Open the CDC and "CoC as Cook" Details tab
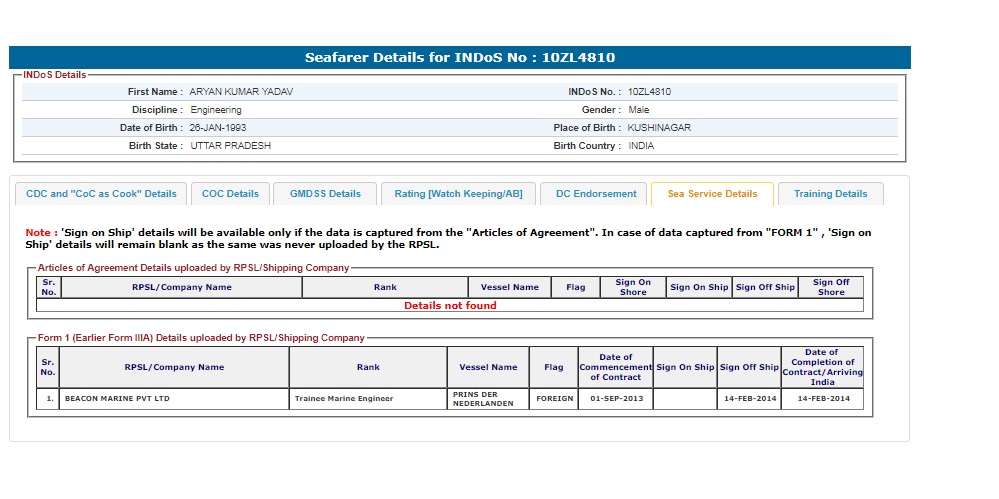Screen dimensions: 999x499 tap(101, 194)
